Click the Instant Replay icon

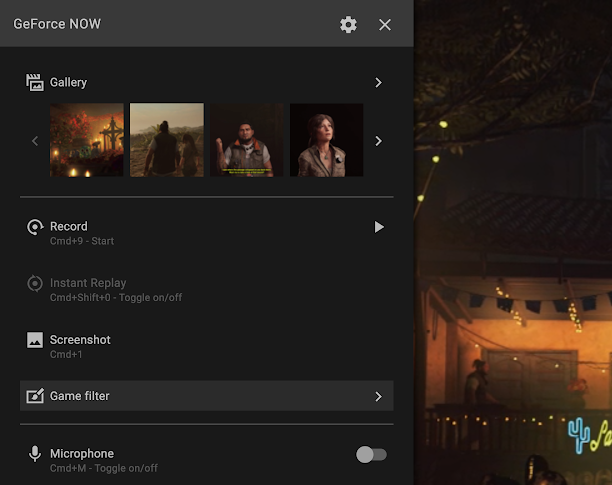click(35, 284)
